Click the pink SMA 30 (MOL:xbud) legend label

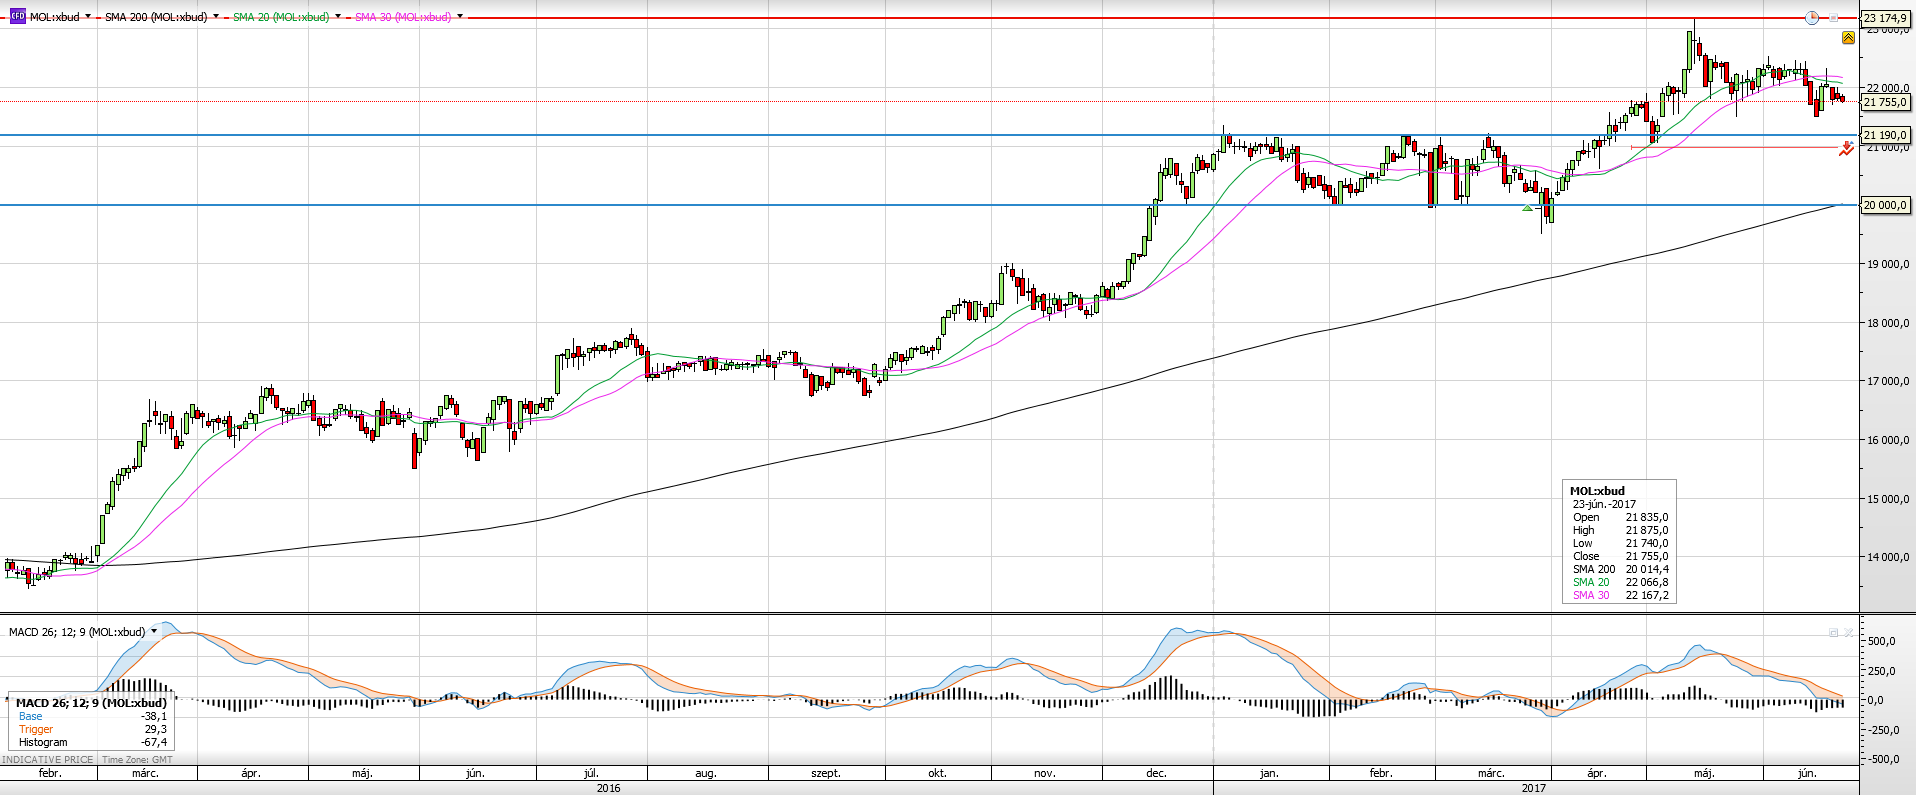coord(403,17)
